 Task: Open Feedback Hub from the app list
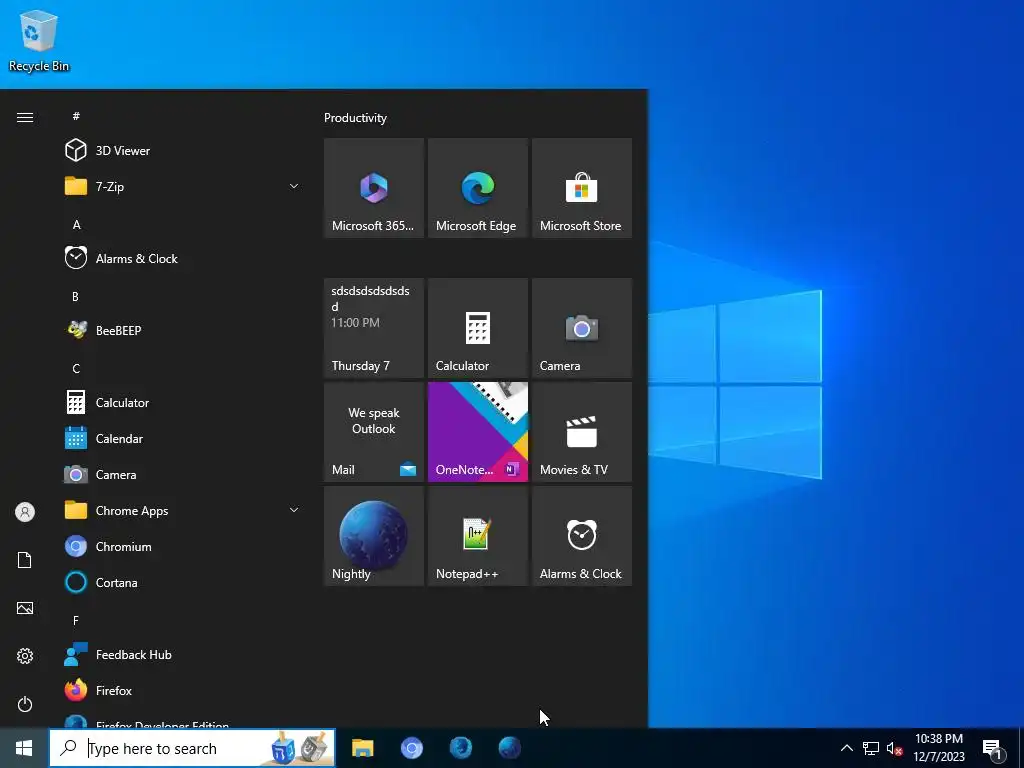coord(183,654)
